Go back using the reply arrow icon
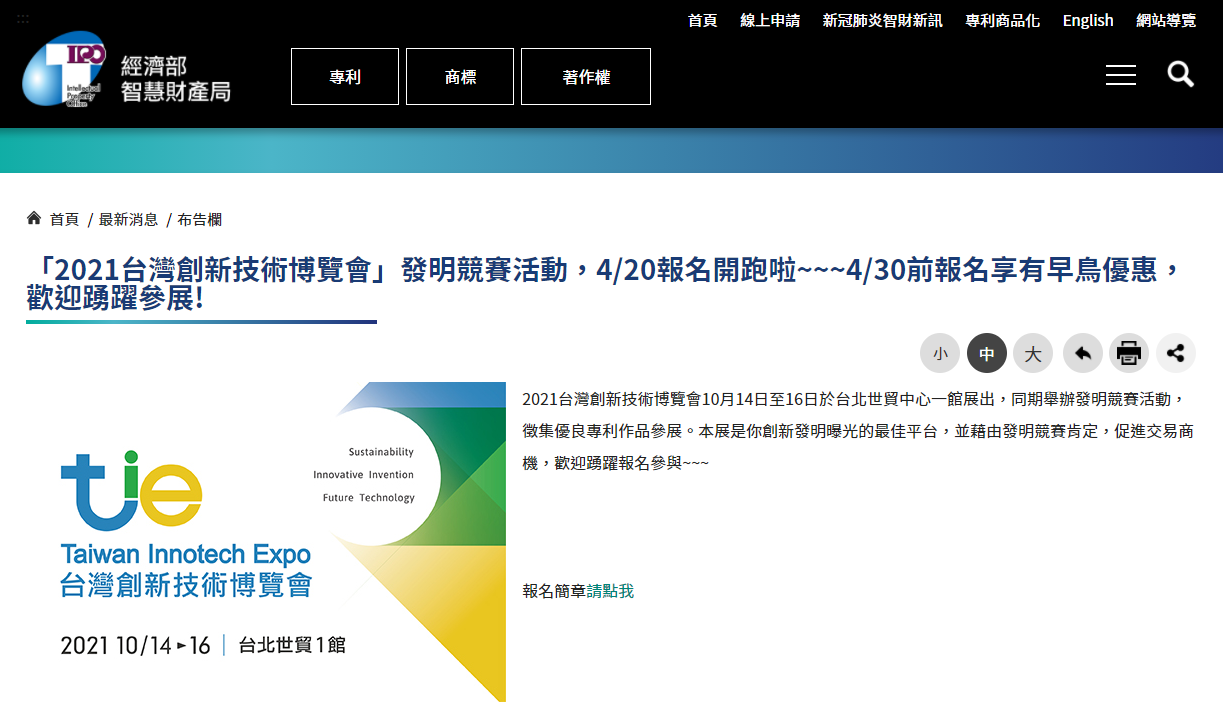 coord(1083,353)
